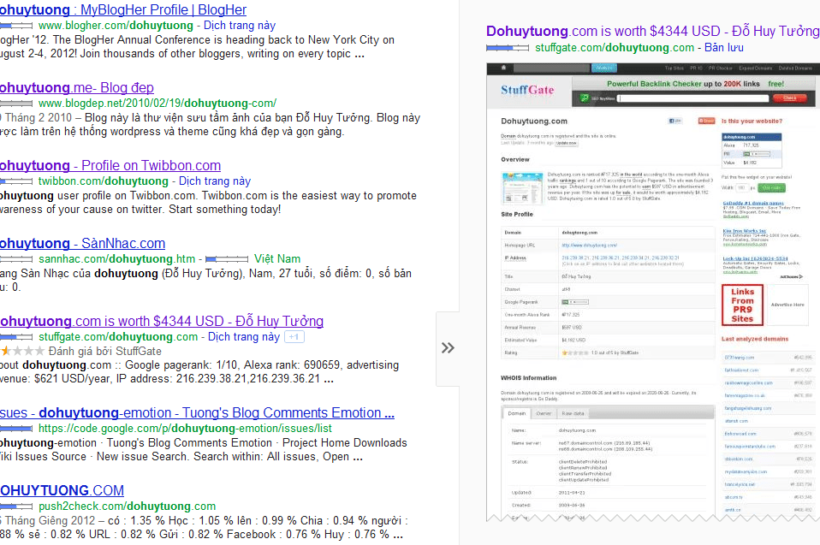The height and width of the screenshot is (545, 820).
Task: Click website screenshot thumbnail in preview Overview
Action: click(522, 187)
